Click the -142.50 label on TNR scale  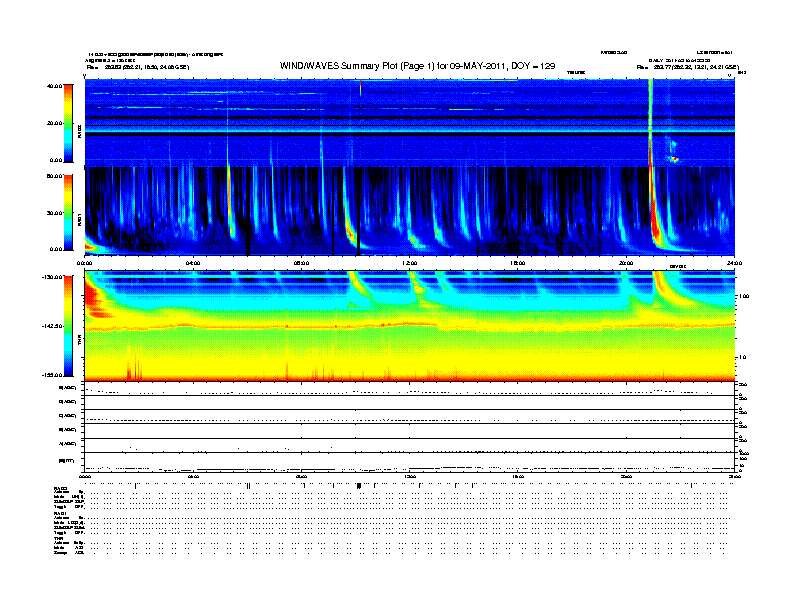tap(52, 326)
